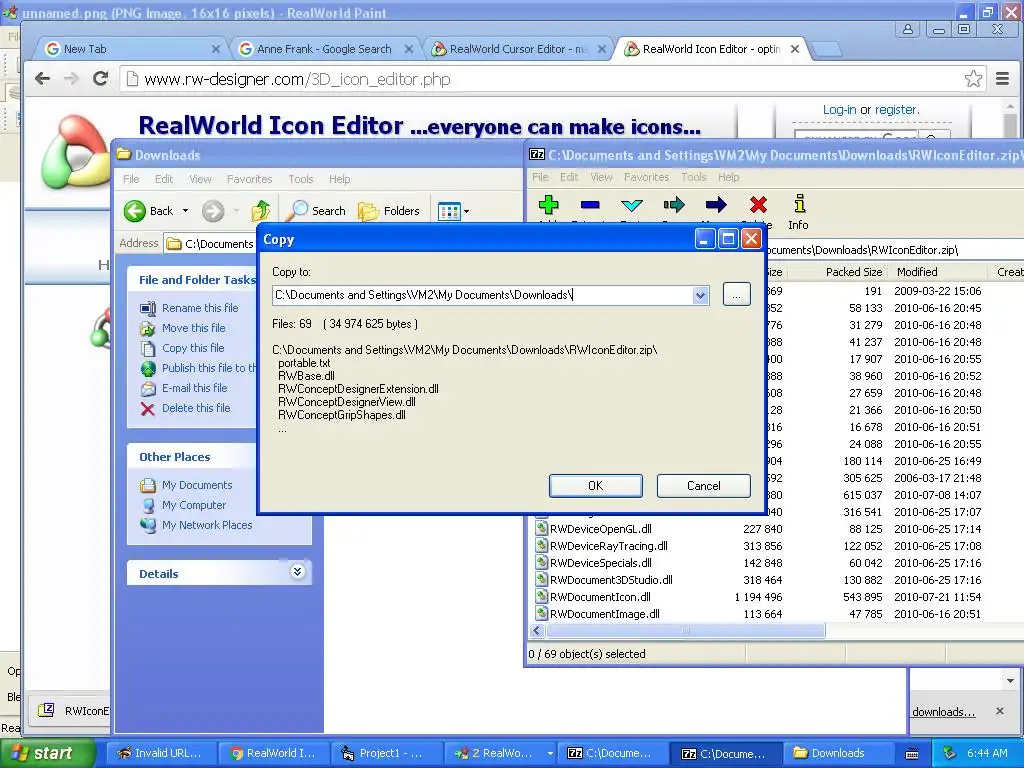Open Search in the Downloads explorer toolbar

point(317,211)
